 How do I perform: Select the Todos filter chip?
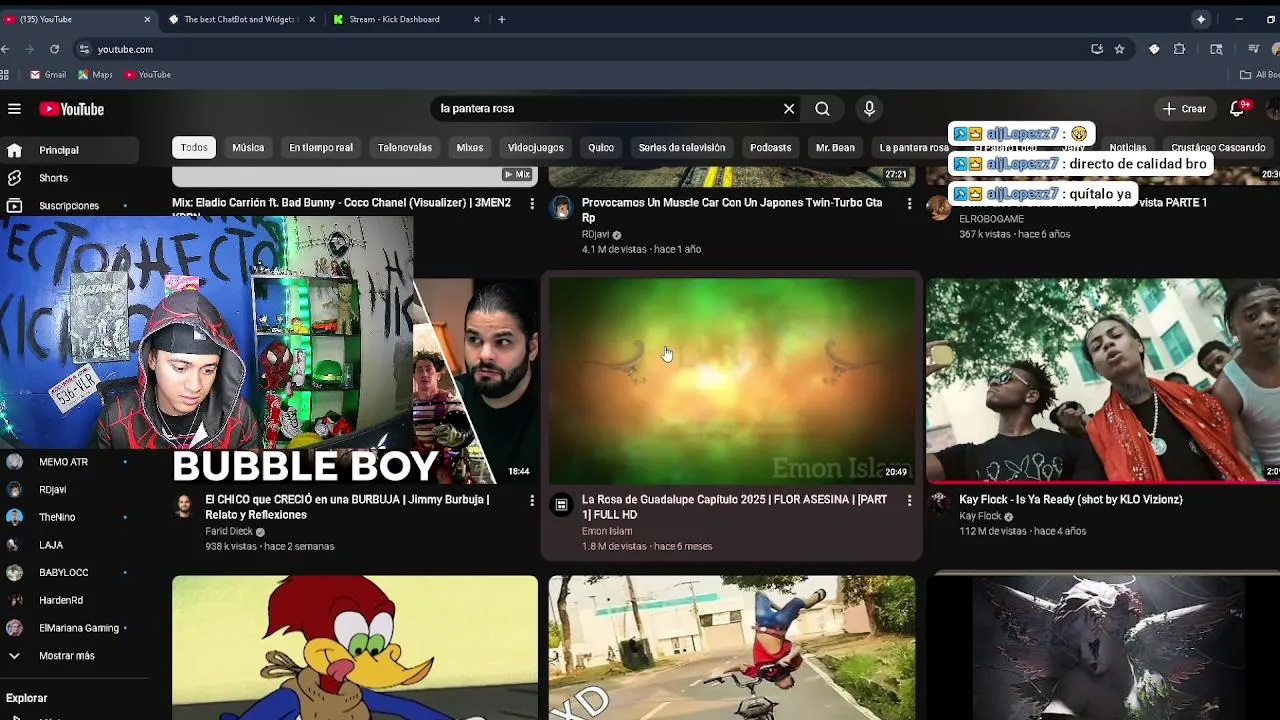[x=194, y=147]
